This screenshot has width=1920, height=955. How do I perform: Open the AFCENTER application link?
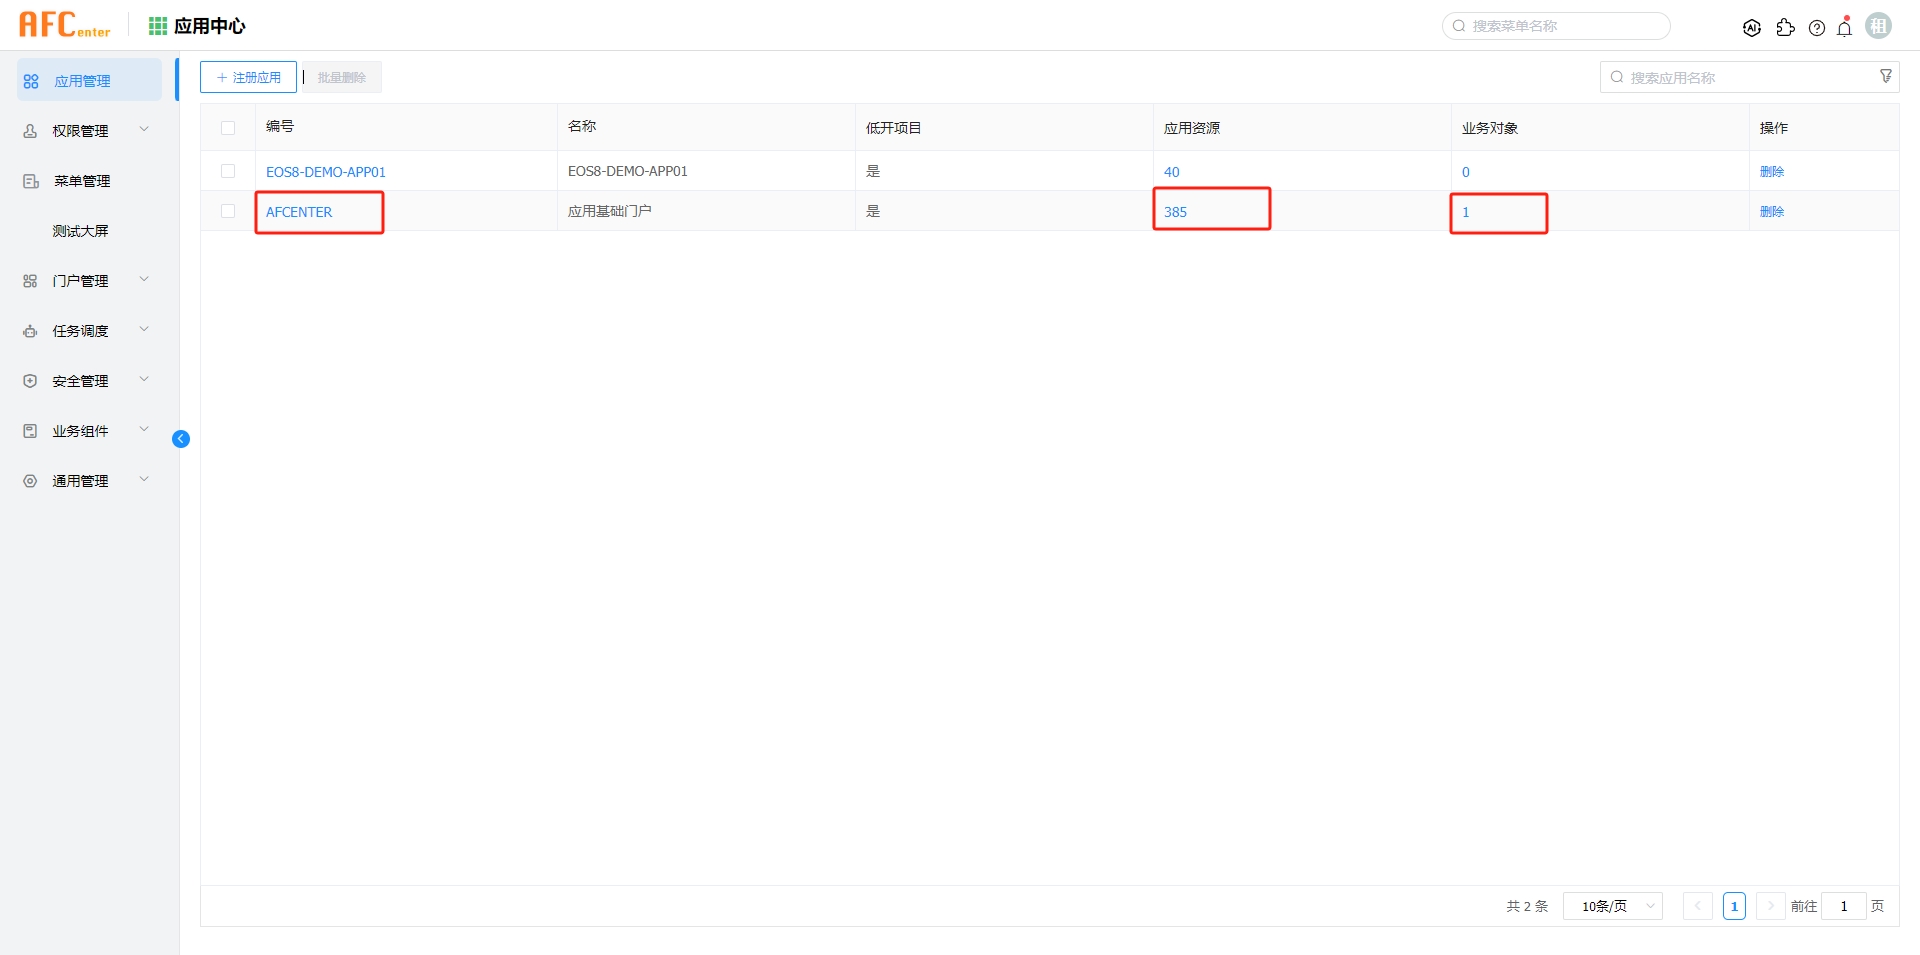coord(299,212)
